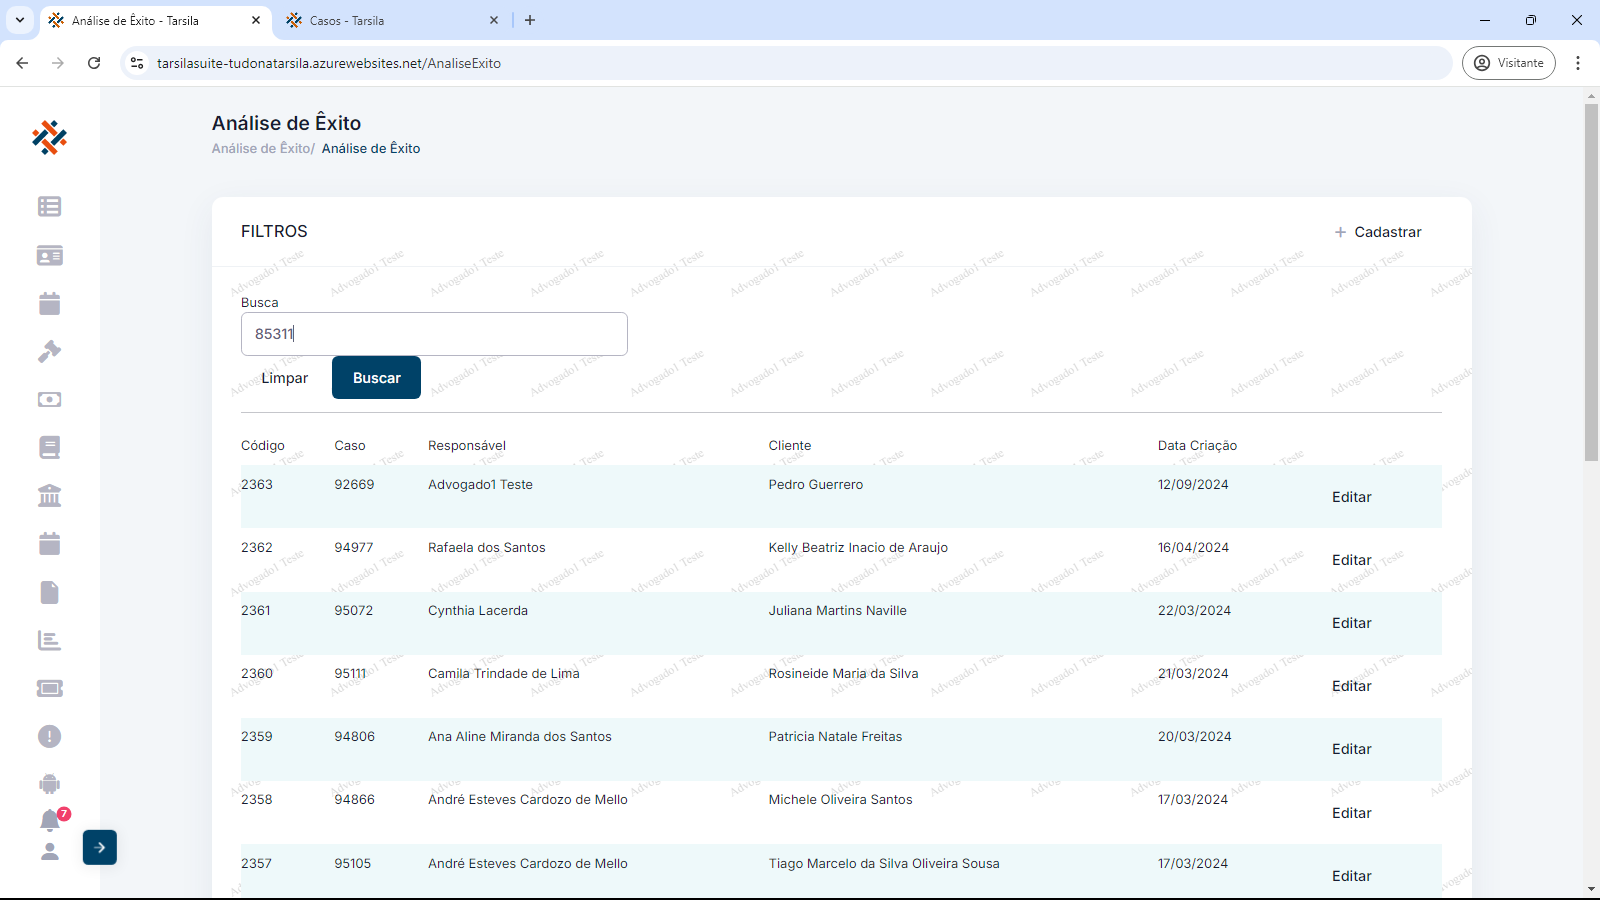Open the money bill icon in sidebar
The image size is (1600, 900).
pyautogui.click(x=49, y=400)
